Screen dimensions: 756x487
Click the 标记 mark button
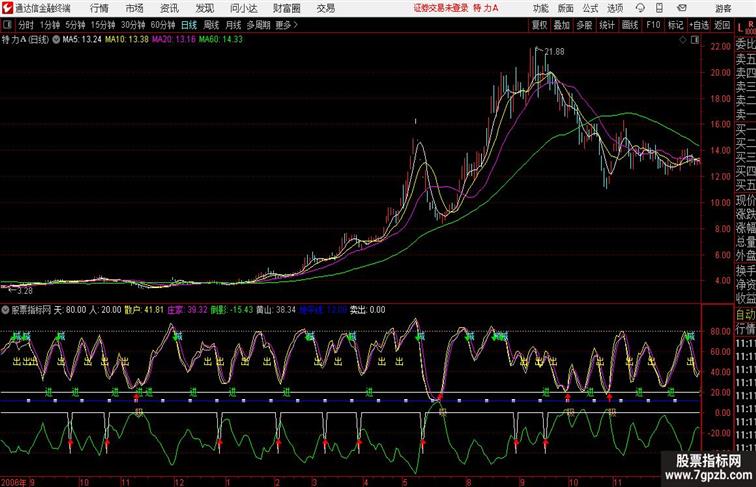coord(675,25)
